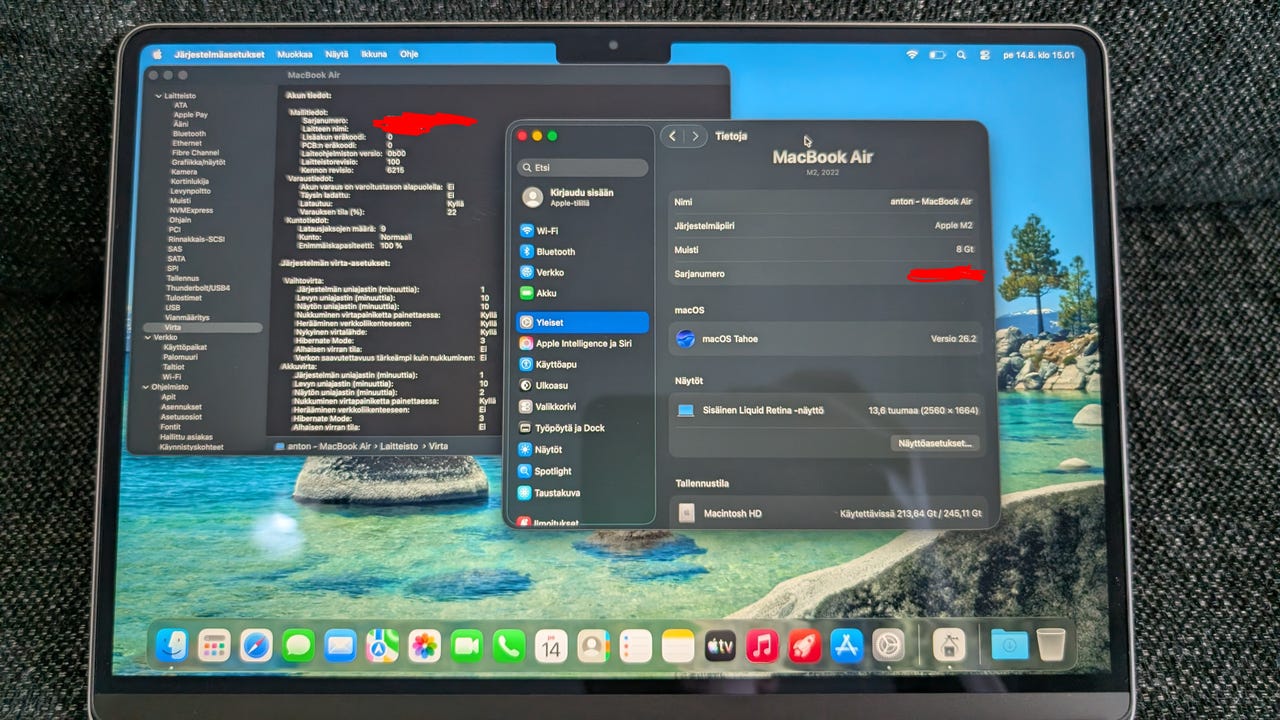Select Fontit under Ohjelmisto
1280x720 pixels.
click(170, 427)
